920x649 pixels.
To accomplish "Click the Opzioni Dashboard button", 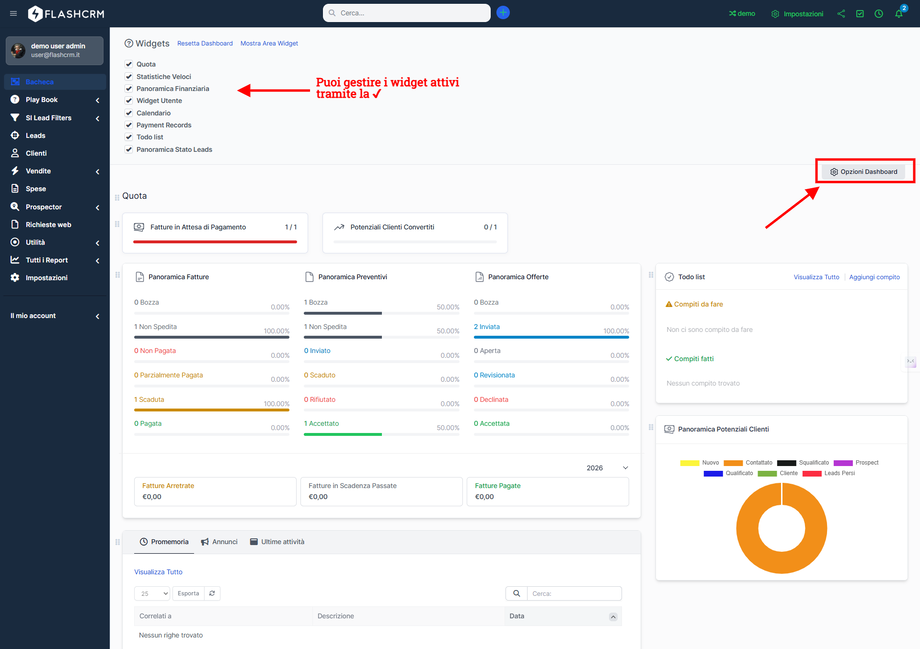I will 864,172.
